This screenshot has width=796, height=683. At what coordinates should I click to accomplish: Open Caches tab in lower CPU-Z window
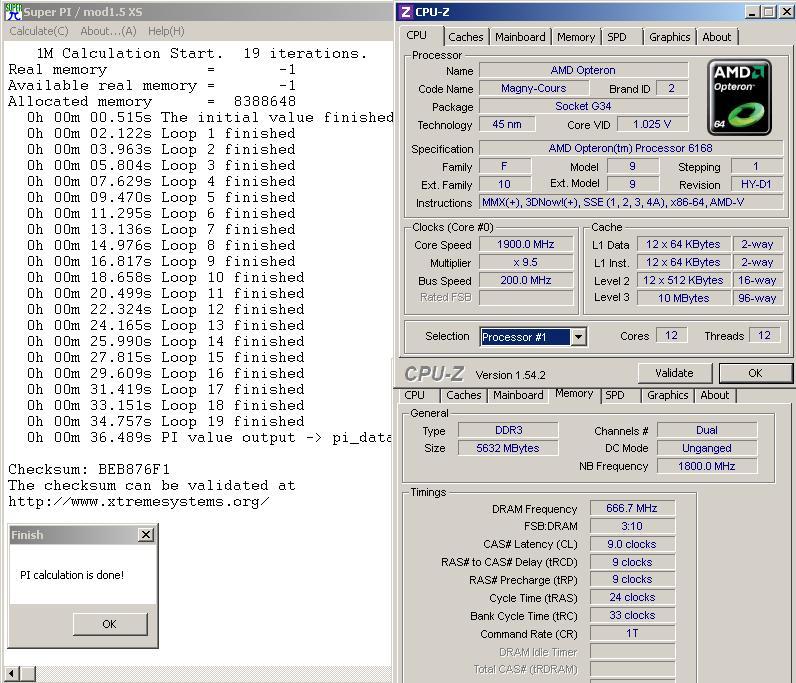pos(463,395)
